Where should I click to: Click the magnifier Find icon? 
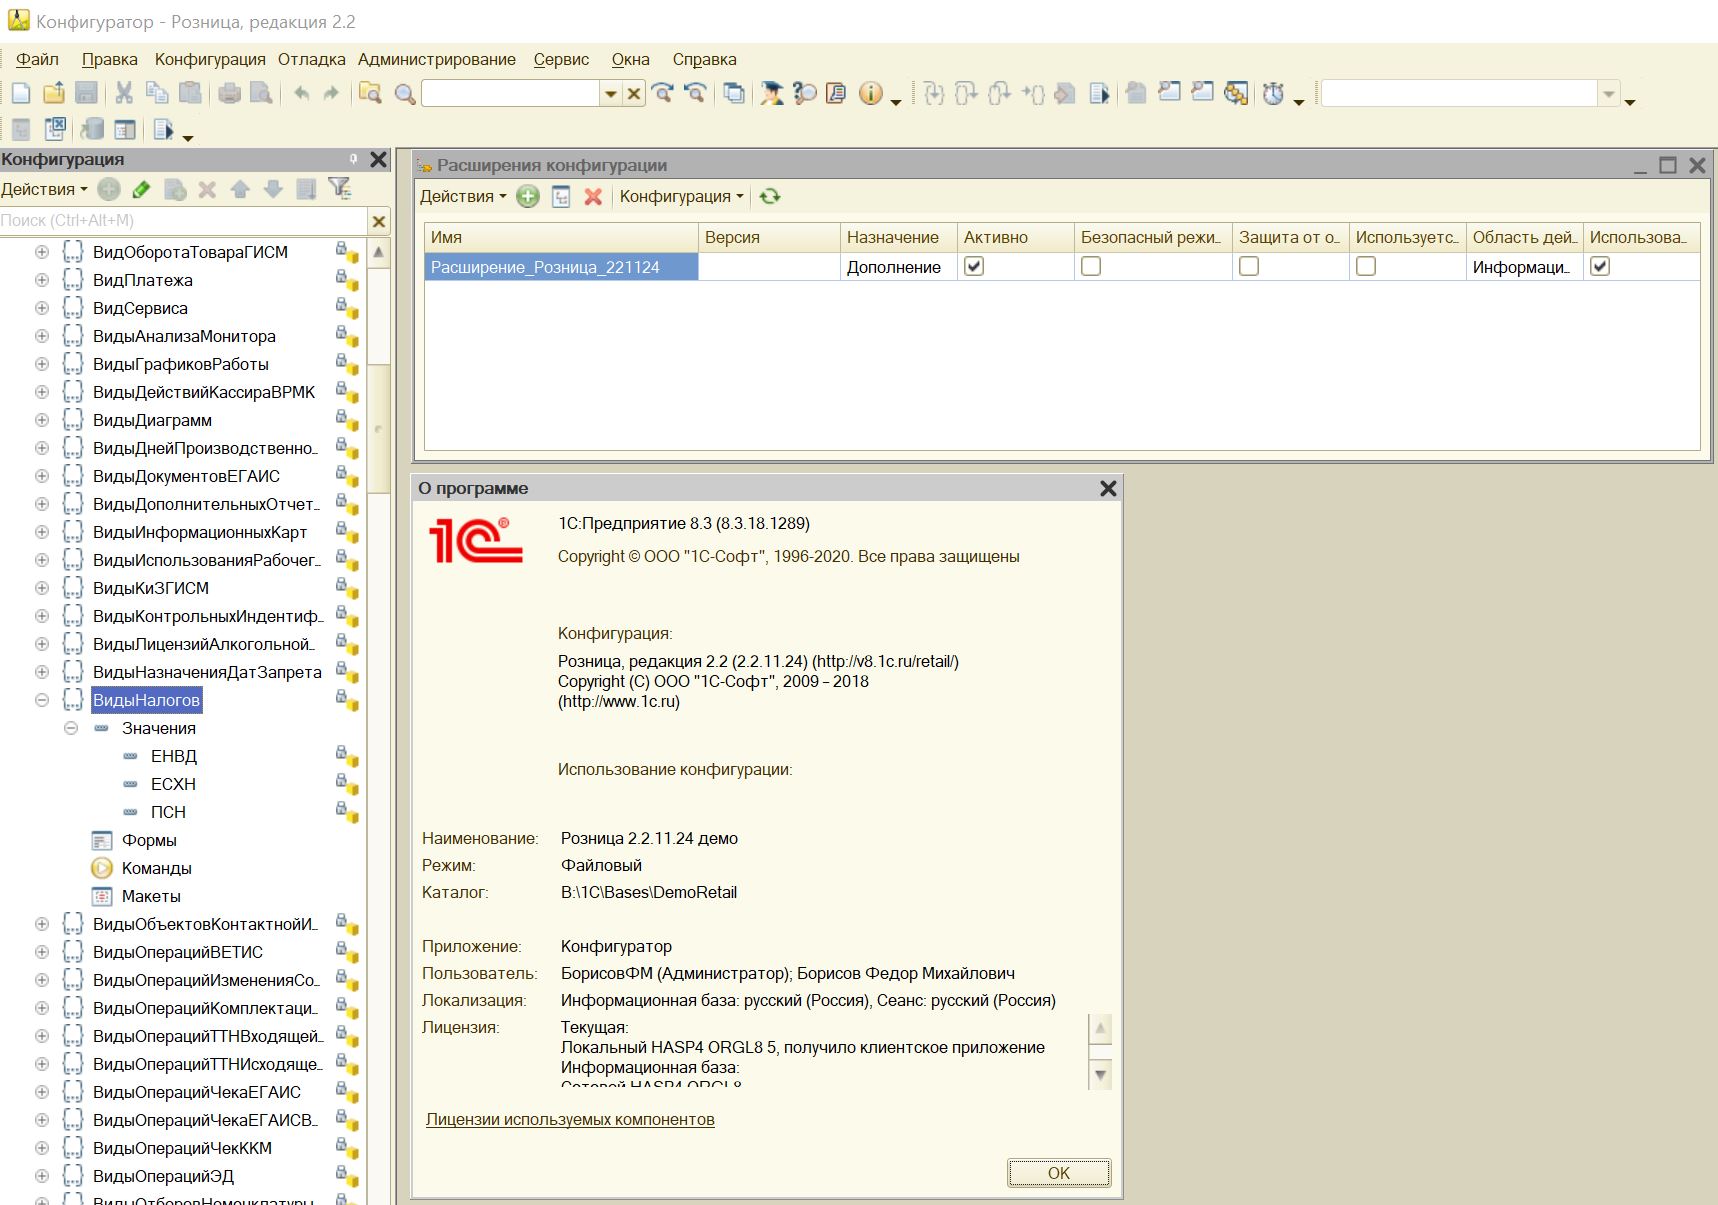(x=405, y=94)
